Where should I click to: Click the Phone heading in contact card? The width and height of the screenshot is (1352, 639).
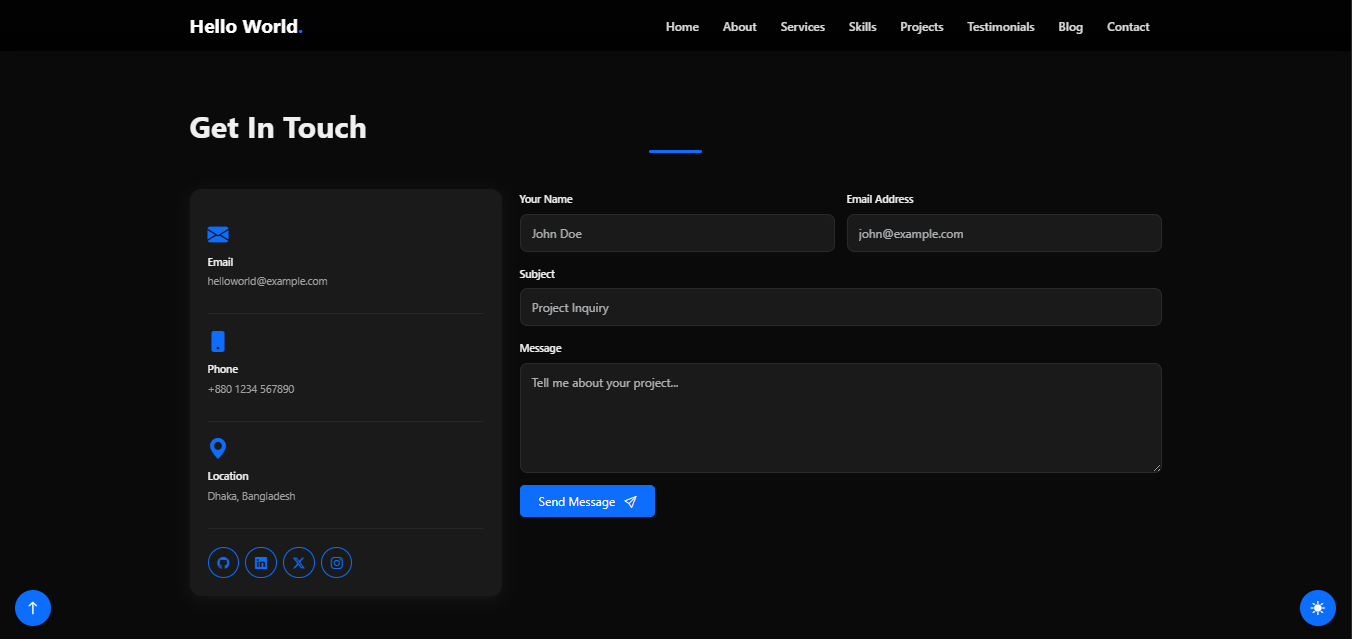pyautogui.click(x=223, y=369)
